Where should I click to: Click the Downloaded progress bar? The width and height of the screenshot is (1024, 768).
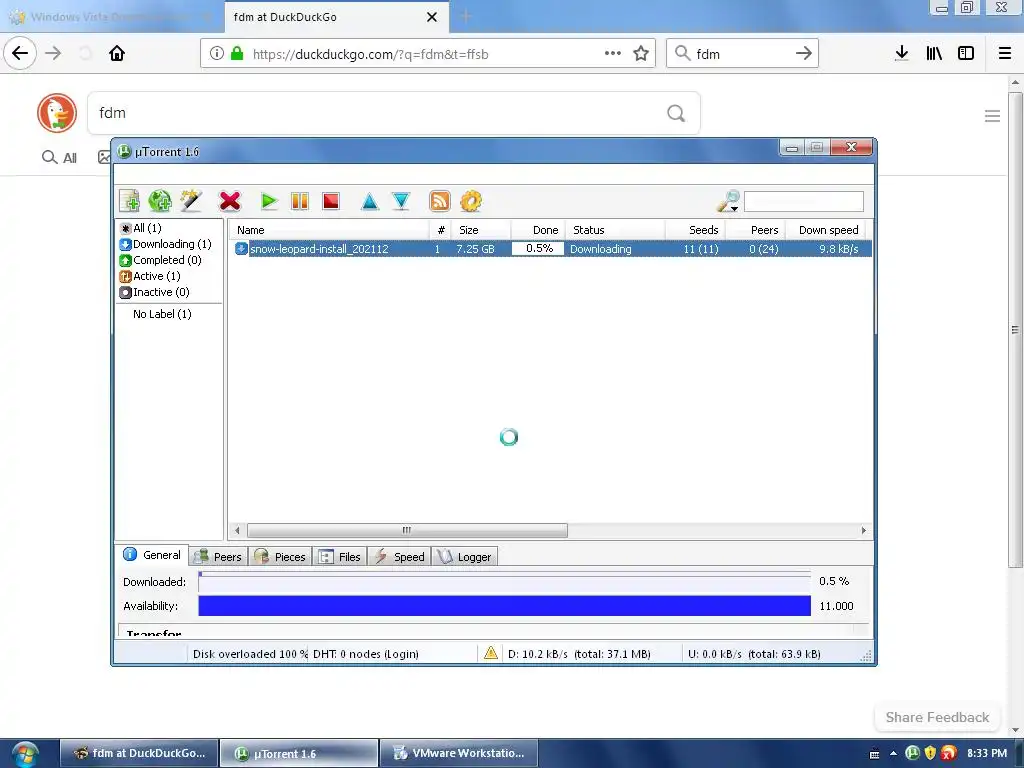click(504, 581)
